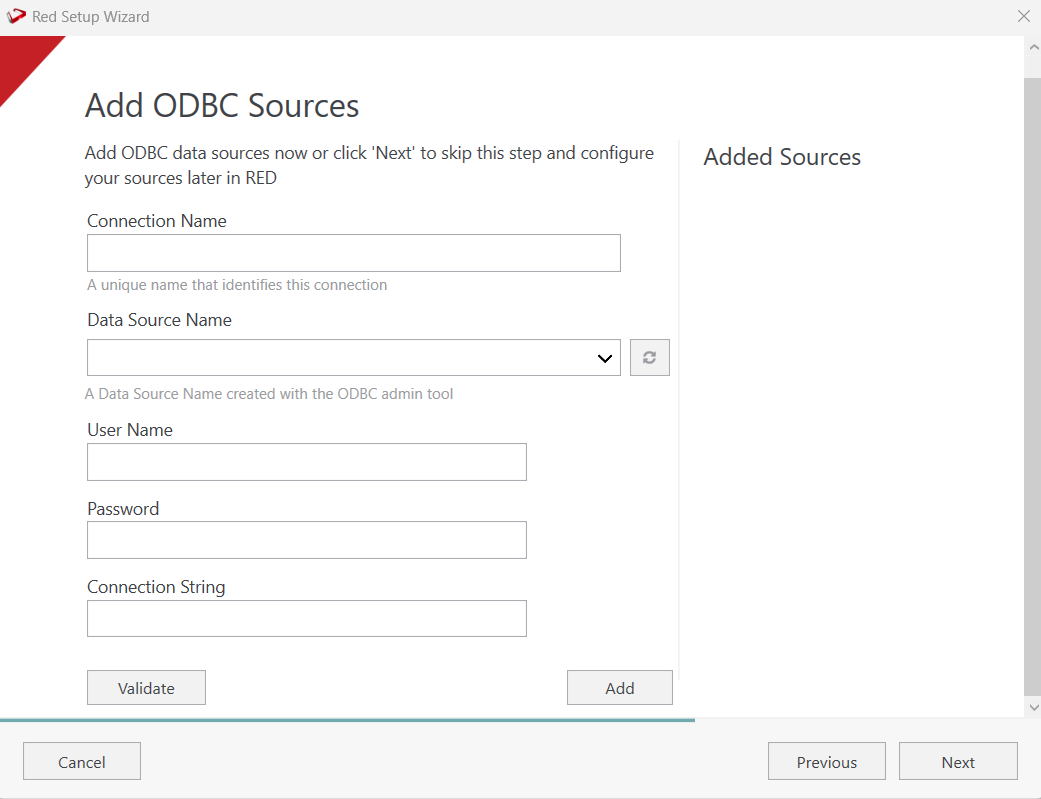Select the Password input box
This screenshot has width=1041, height=799.
[306, 540]
